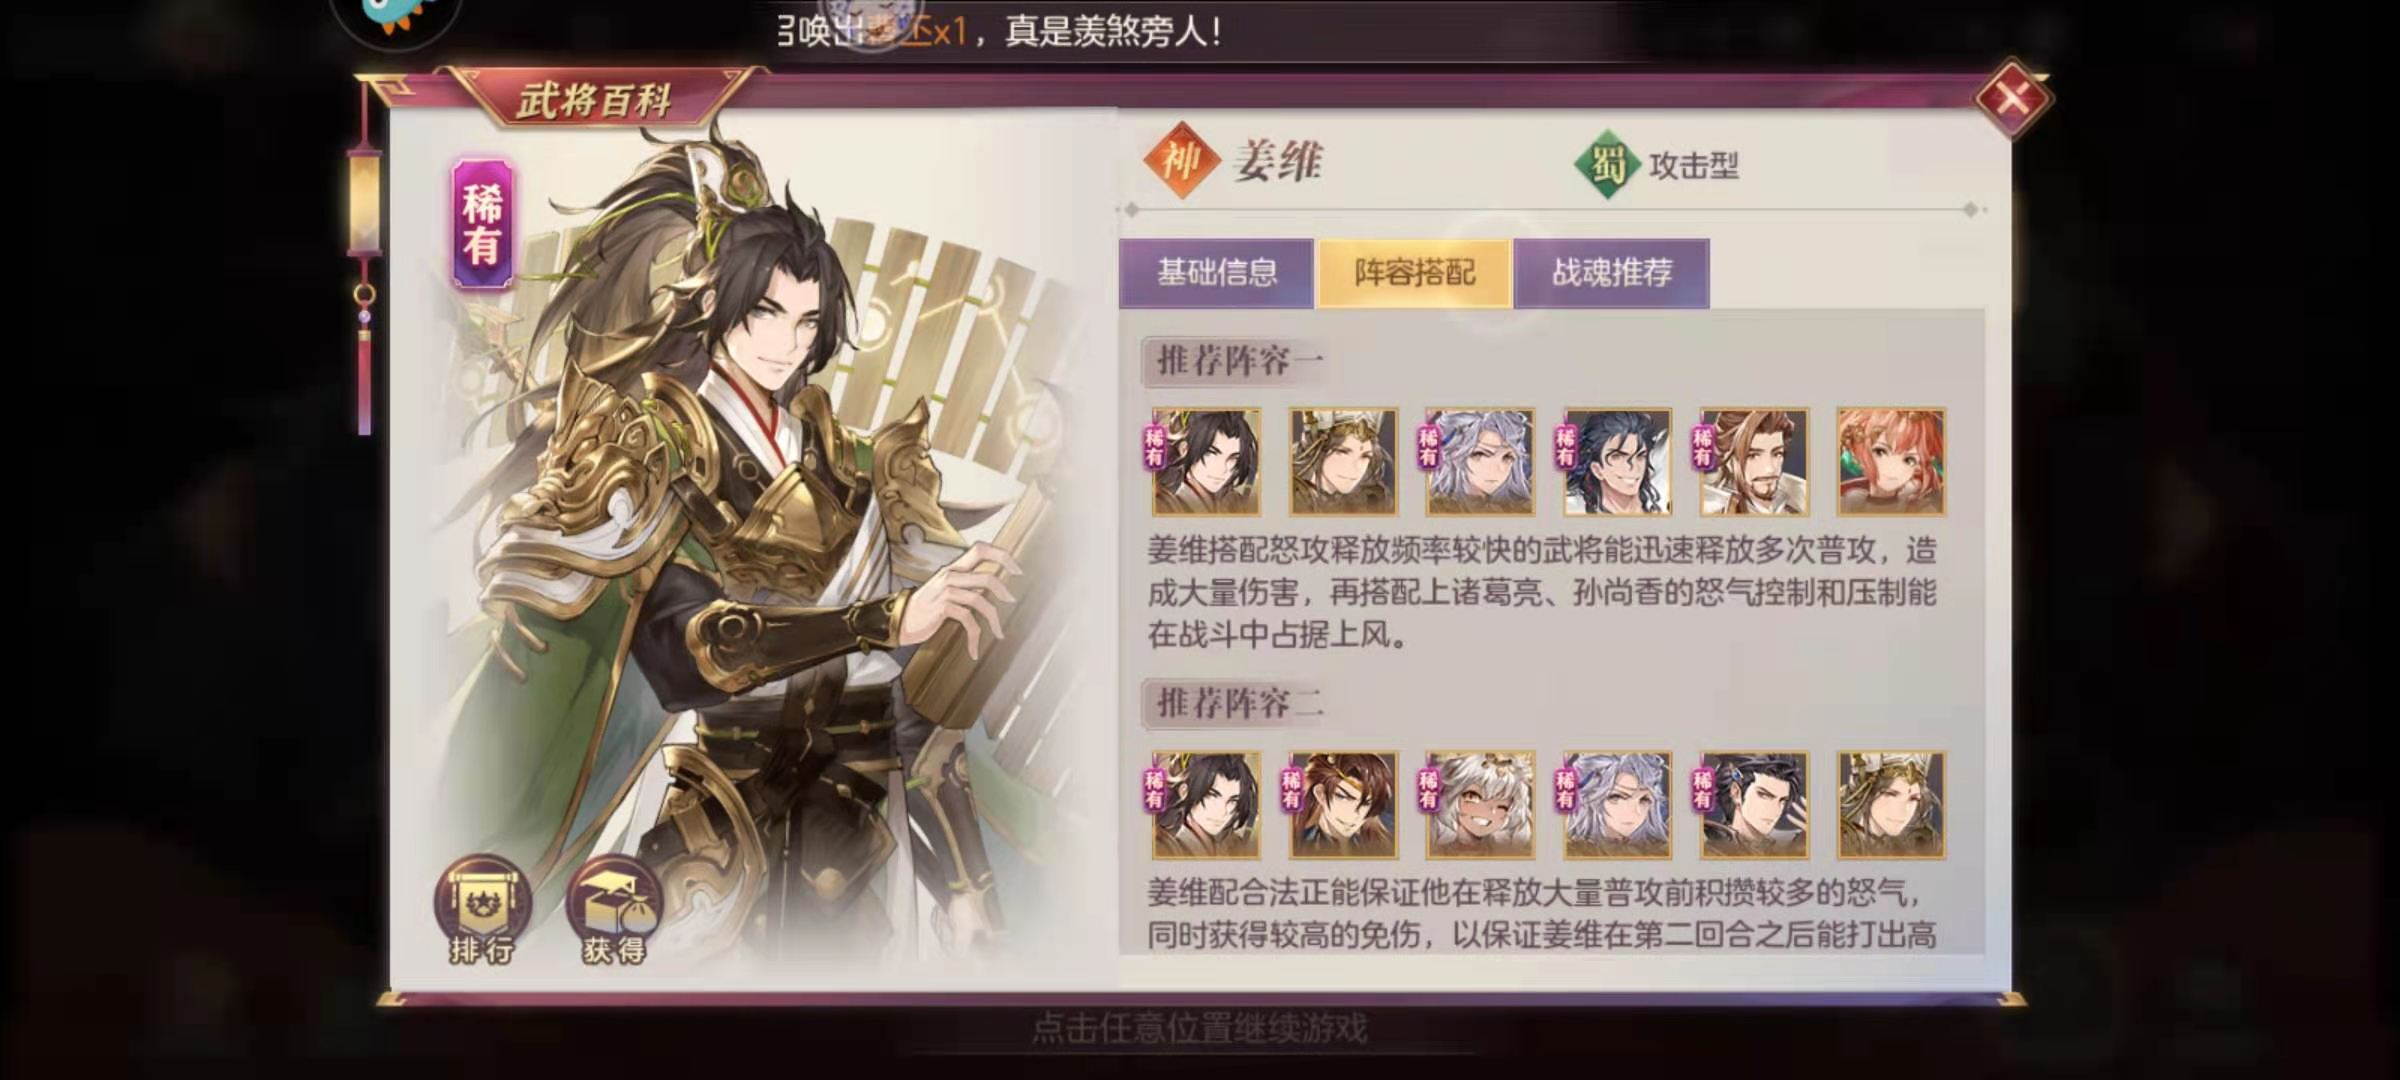Screen dimensions: 2400x1080
Task: Select the orange-haired girl portrait in 推荐阵容一
Action: click(1891, 461)
